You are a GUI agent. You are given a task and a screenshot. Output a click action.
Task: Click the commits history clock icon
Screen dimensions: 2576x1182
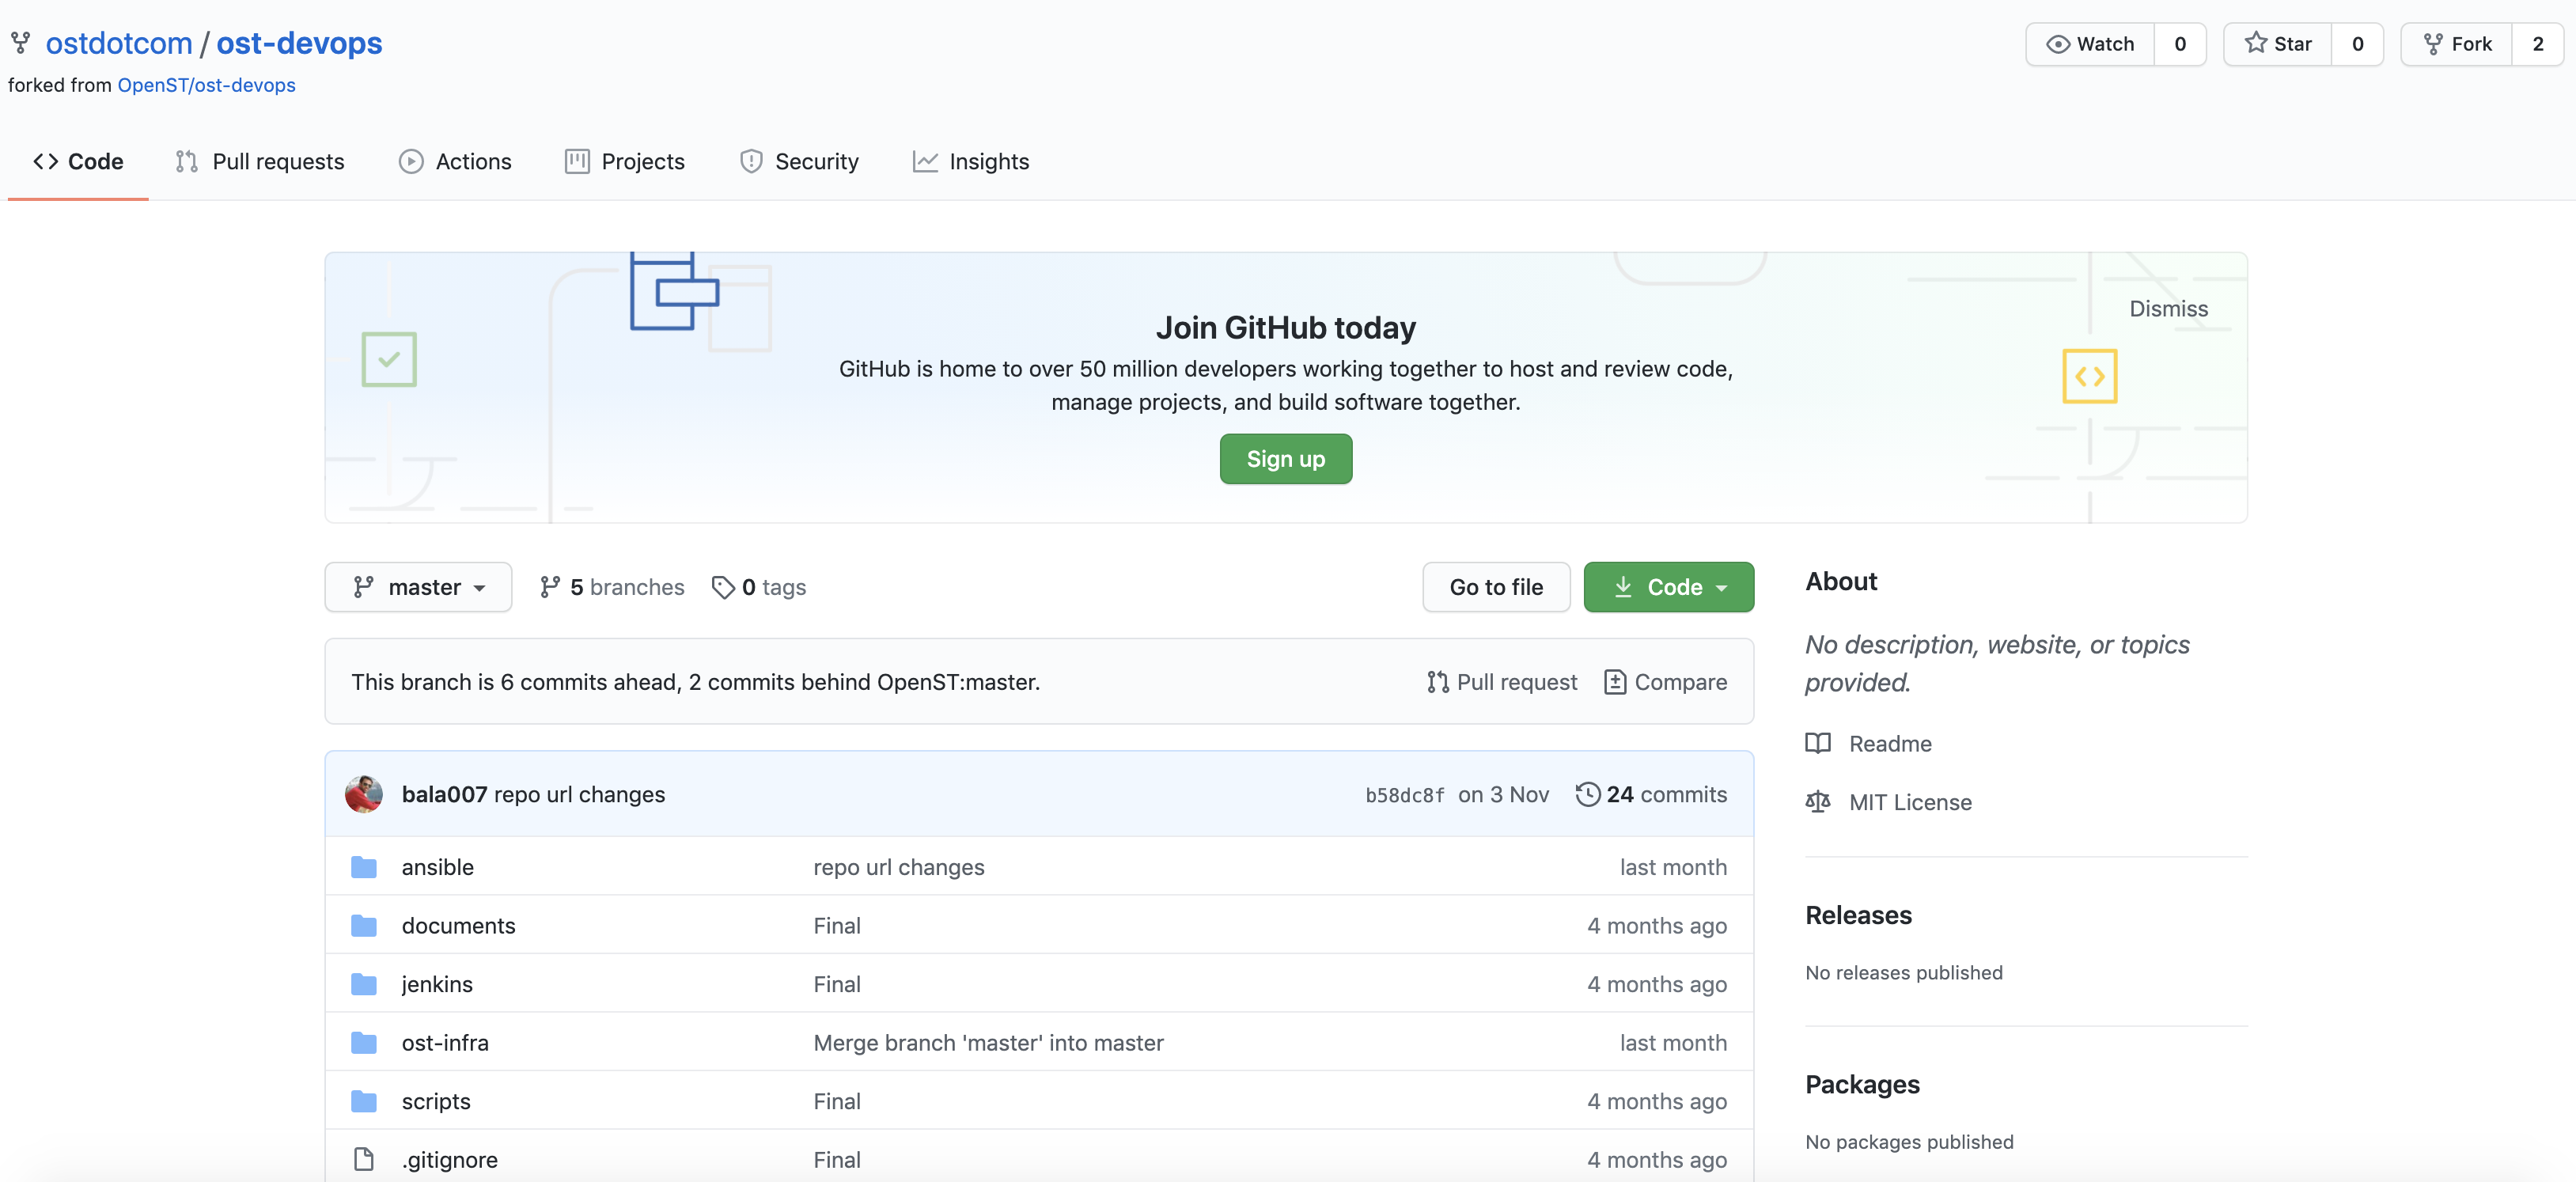pos(1587,794)
